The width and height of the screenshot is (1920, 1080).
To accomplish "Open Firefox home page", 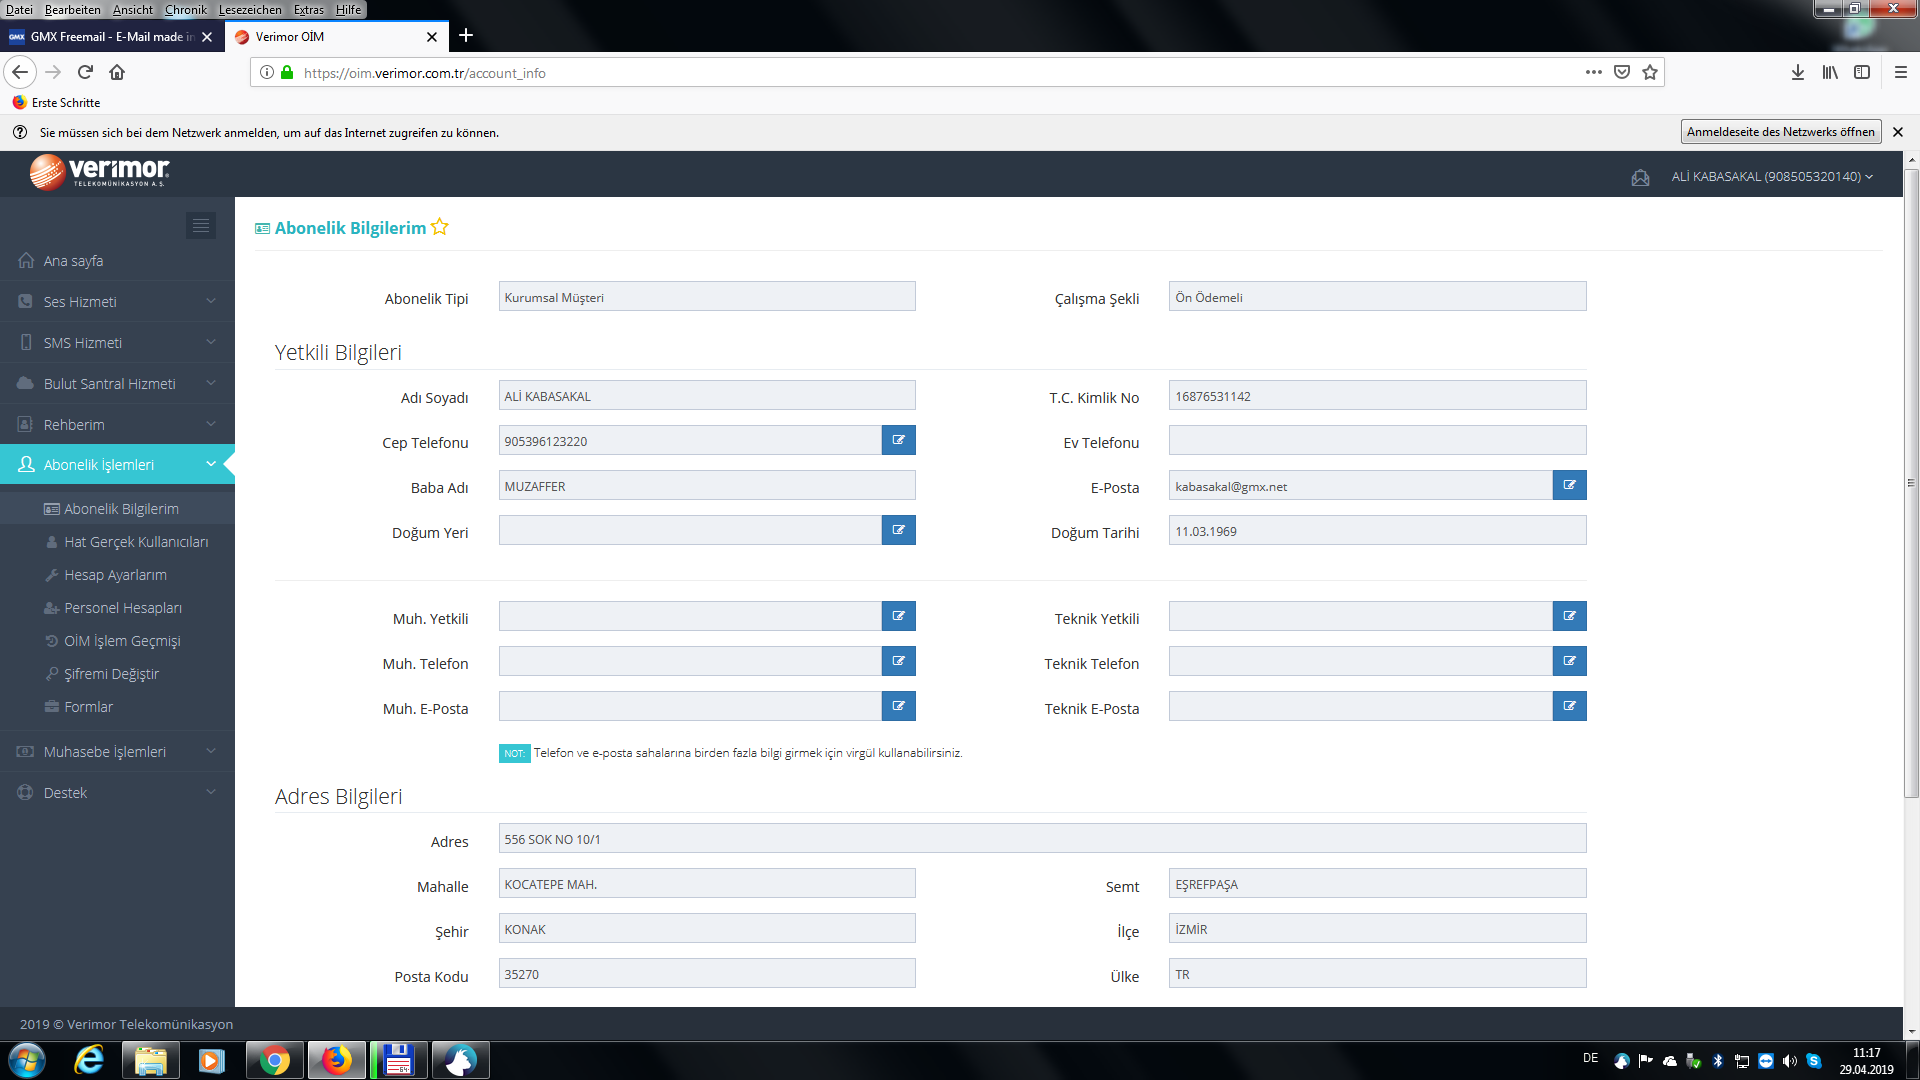I will pos(117,72).
